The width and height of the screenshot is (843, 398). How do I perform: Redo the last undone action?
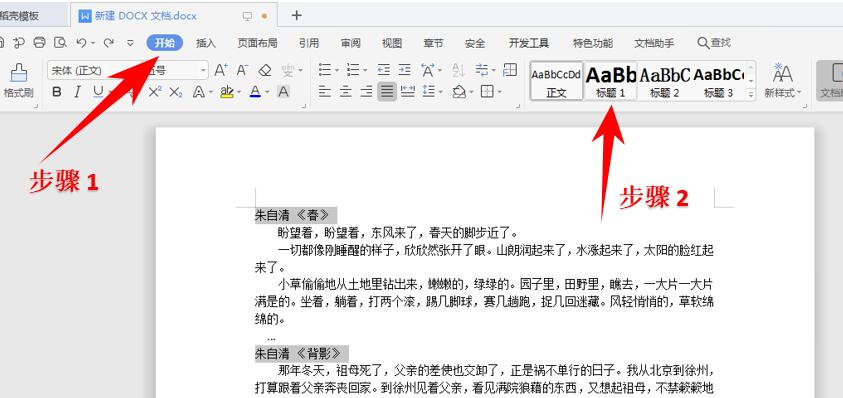point(109,42)
